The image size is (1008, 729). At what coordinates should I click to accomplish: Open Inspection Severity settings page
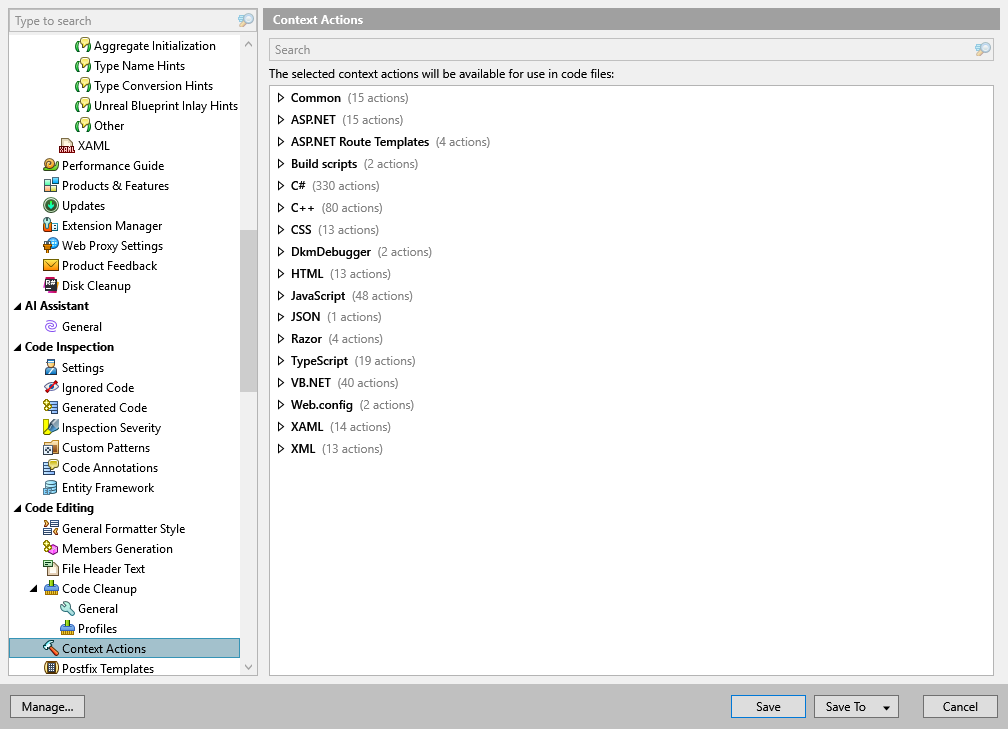(111, 428)
